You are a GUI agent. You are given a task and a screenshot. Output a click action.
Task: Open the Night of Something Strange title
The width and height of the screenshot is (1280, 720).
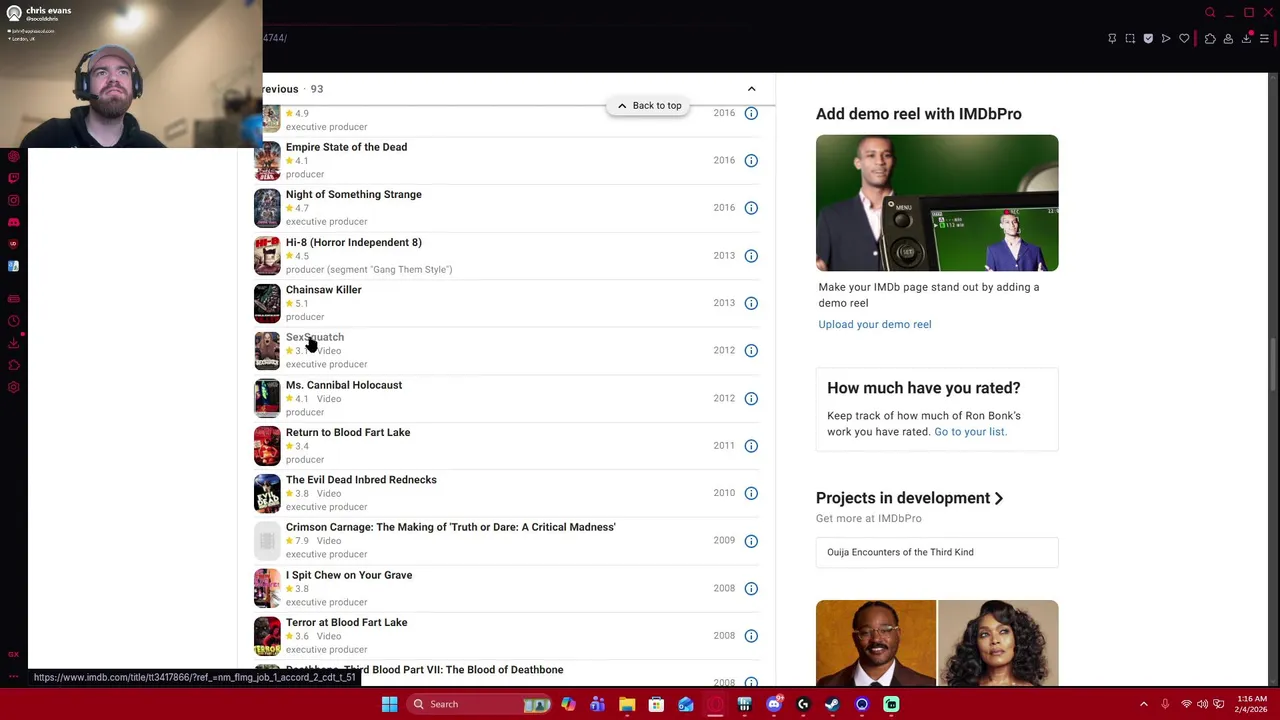tap(353, 195)
